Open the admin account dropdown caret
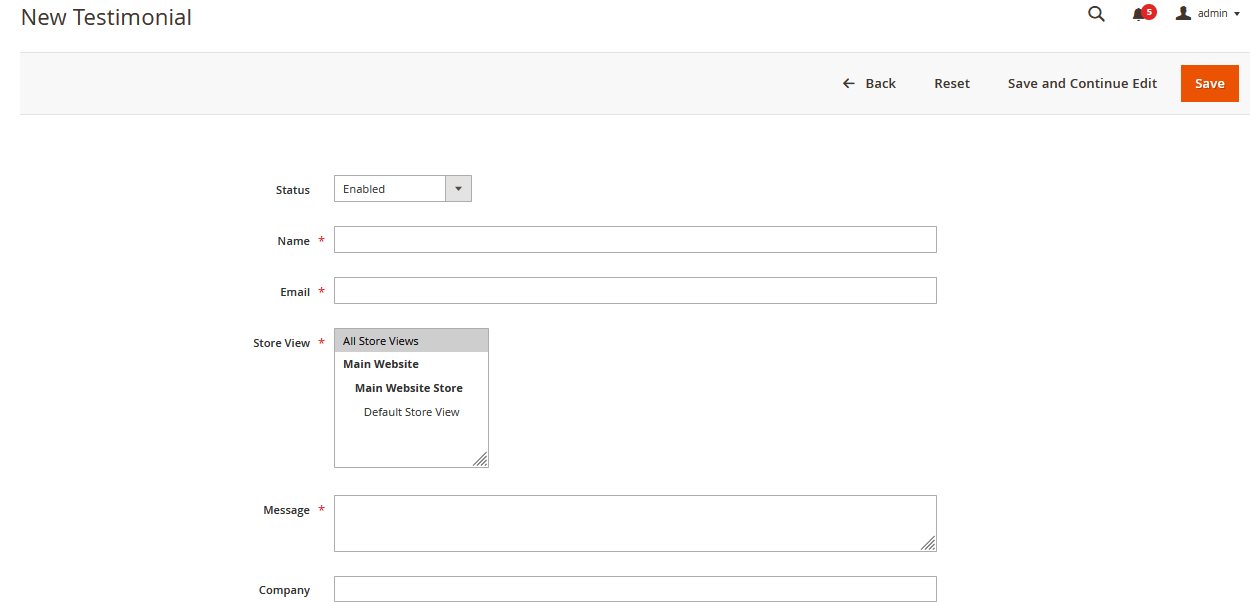The width and height of the screenshot is (1250, 602). 1237,14
